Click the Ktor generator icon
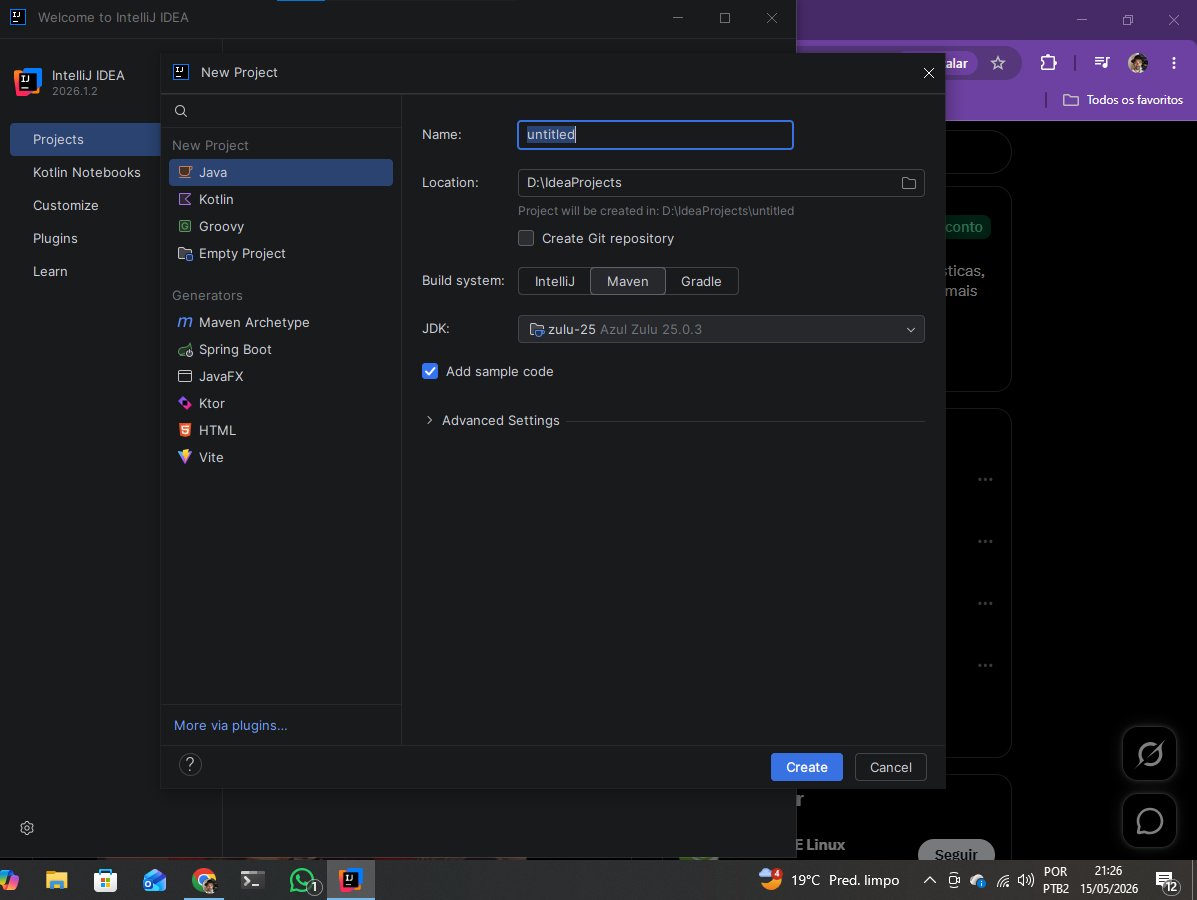Screen dimensions: 1197x900 (x=185, y=403)
